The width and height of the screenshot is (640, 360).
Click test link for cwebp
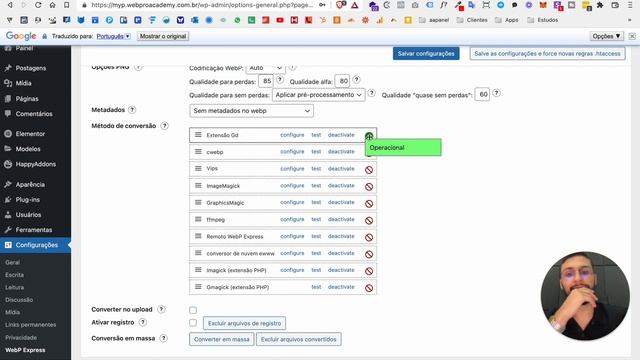316,151
